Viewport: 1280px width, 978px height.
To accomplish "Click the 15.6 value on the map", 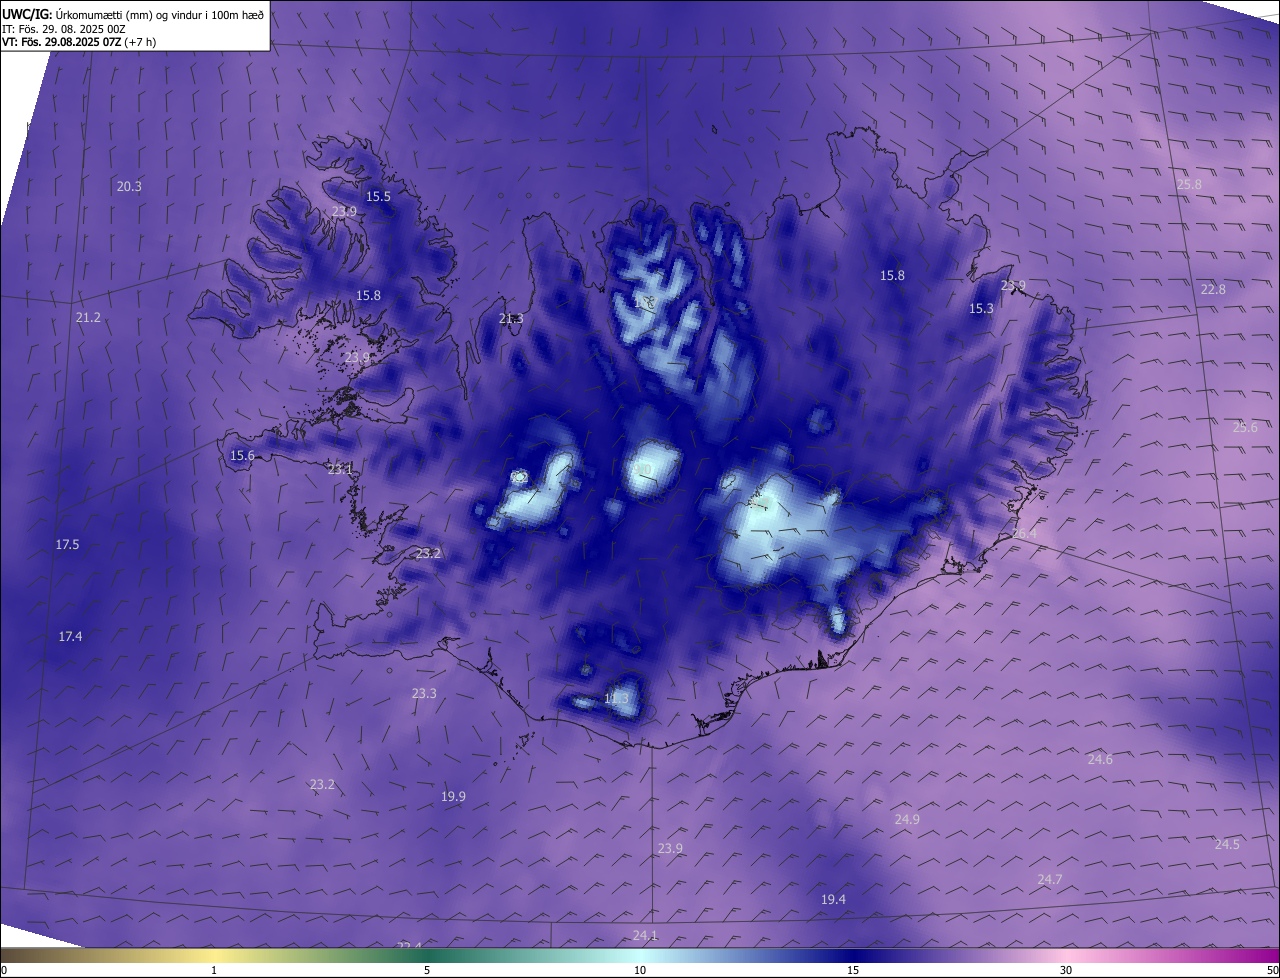I will pos(242,455).
